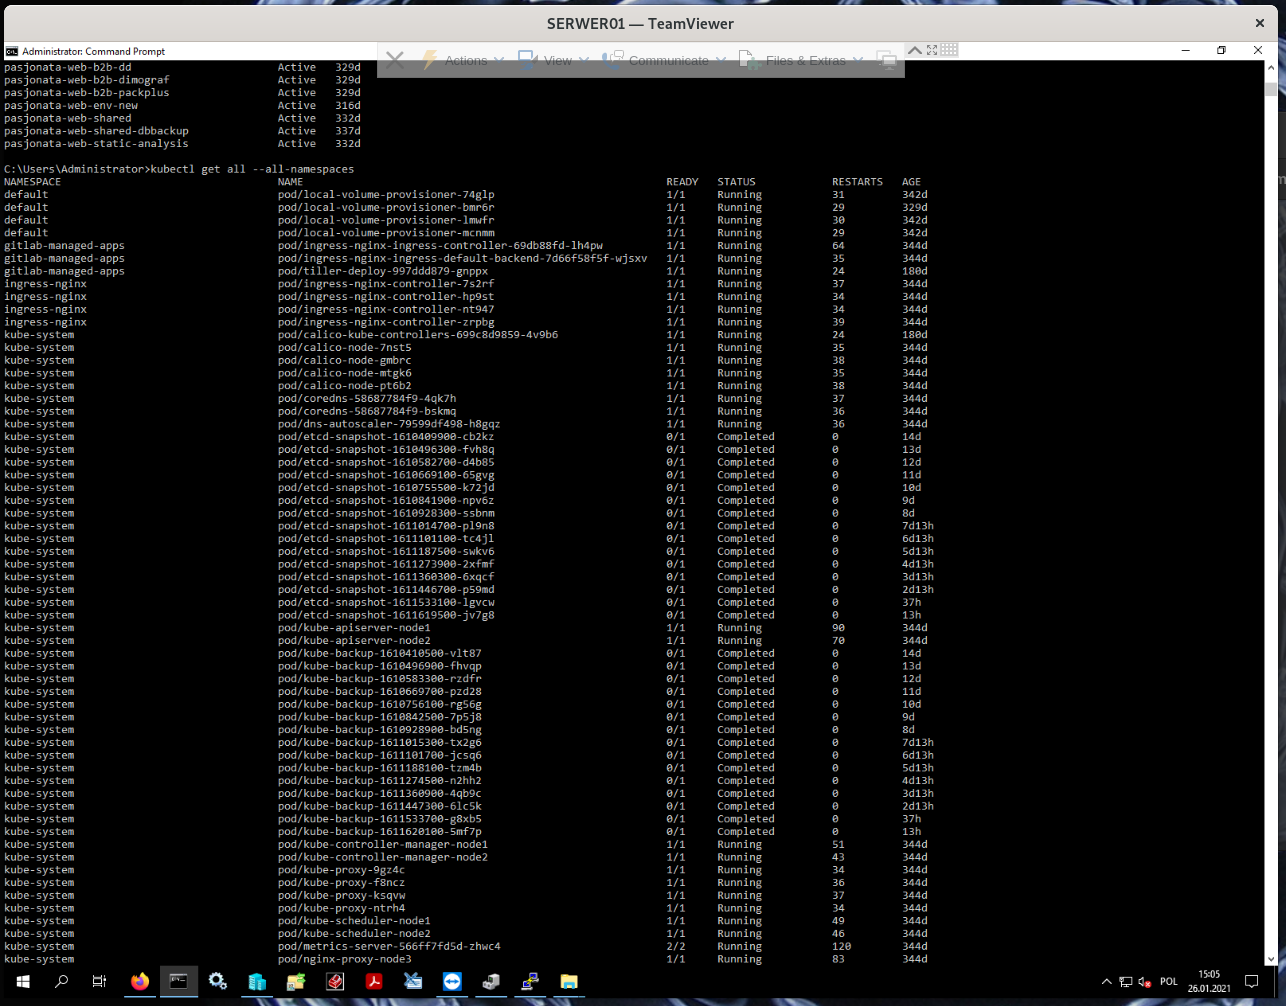Screen dimensions: 1286x1006
Task: Click the pod/kube-scheduler-node2 entry
Action: [354, 933]
